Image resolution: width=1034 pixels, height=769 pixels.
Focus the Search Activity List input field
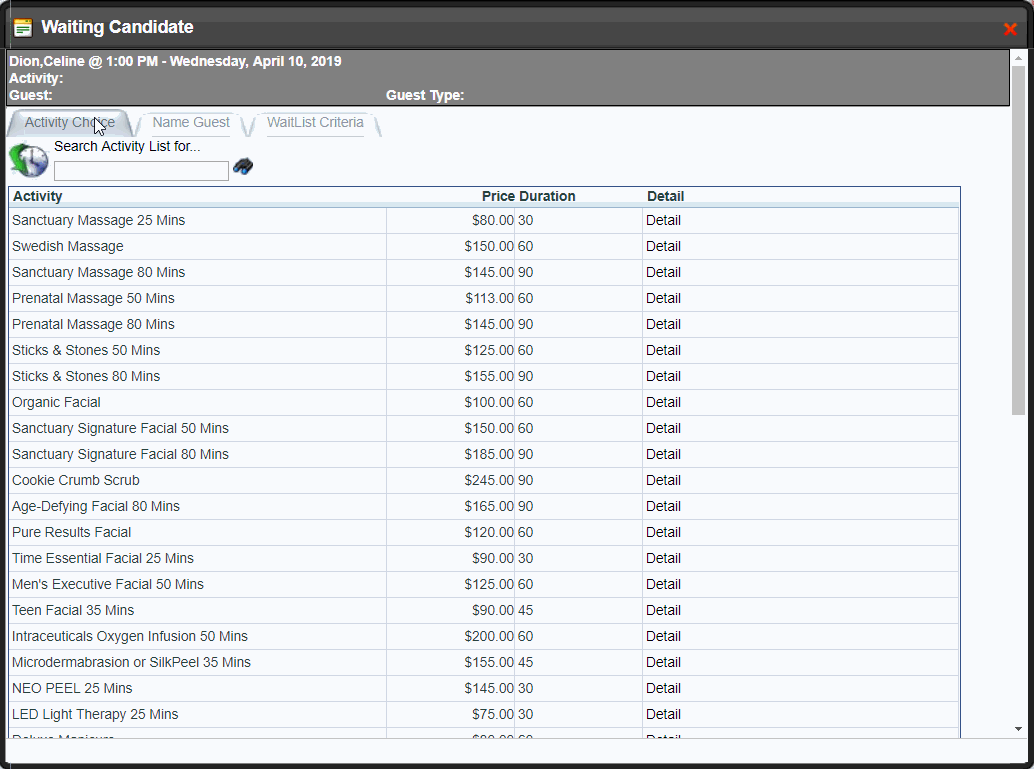[141, 171]
